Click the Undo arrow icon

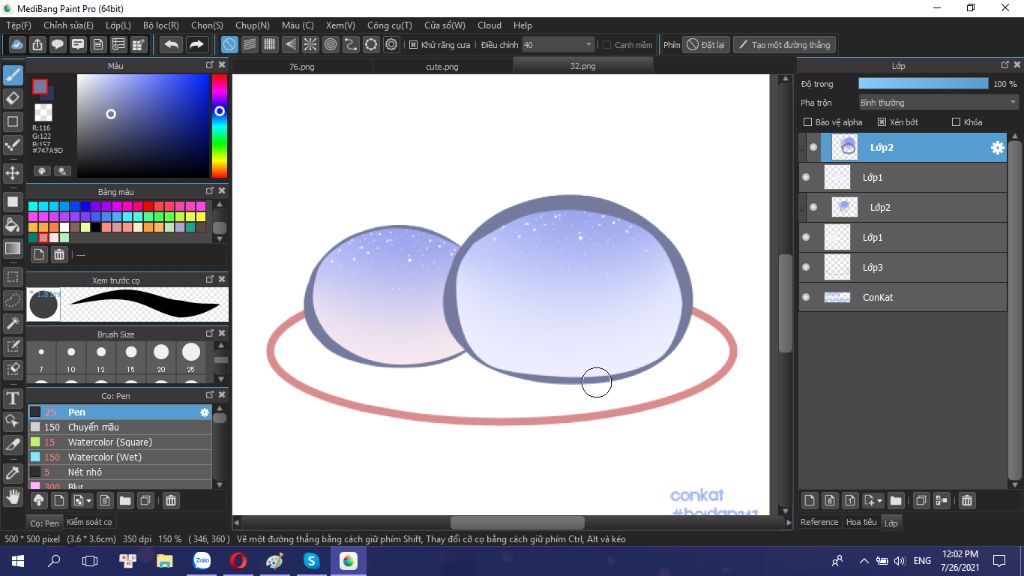point(171,44)
